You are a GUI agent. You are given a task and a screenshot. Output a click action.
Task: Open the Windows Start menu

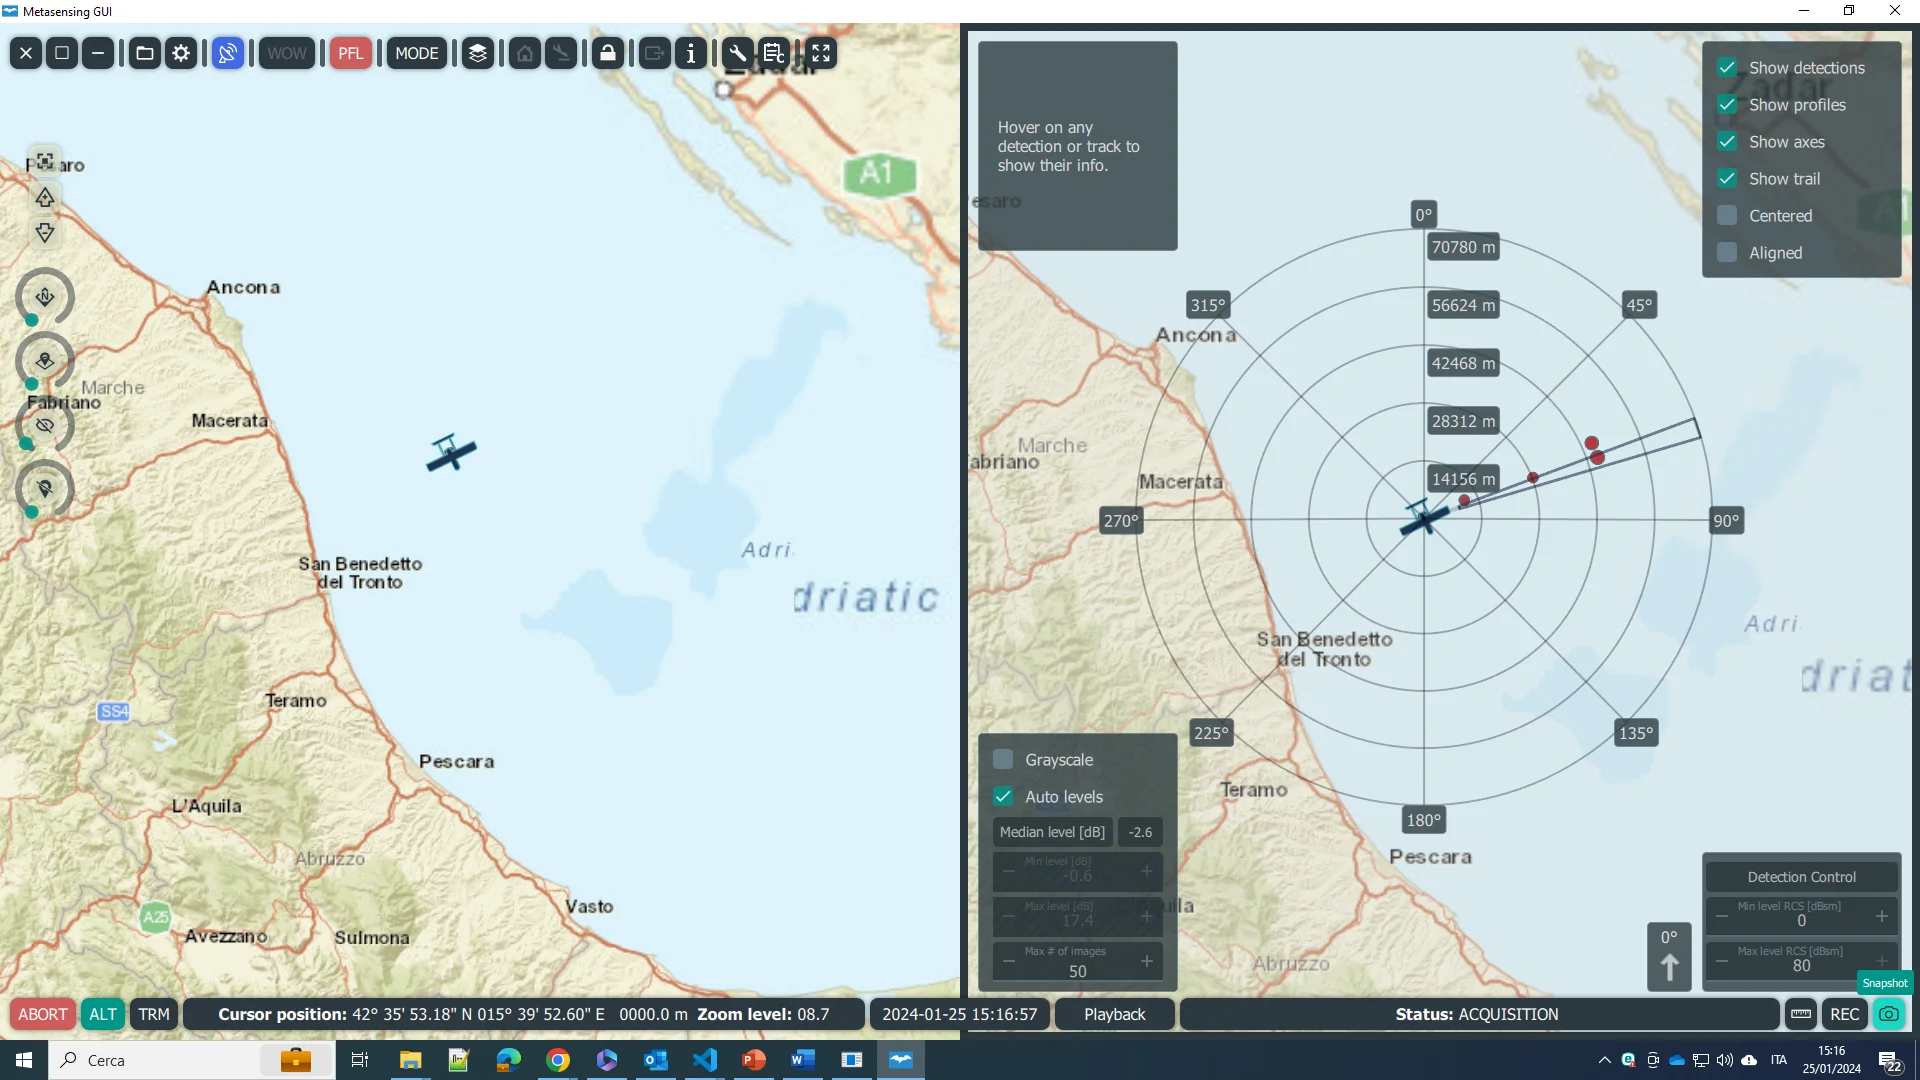(24, 1060)
